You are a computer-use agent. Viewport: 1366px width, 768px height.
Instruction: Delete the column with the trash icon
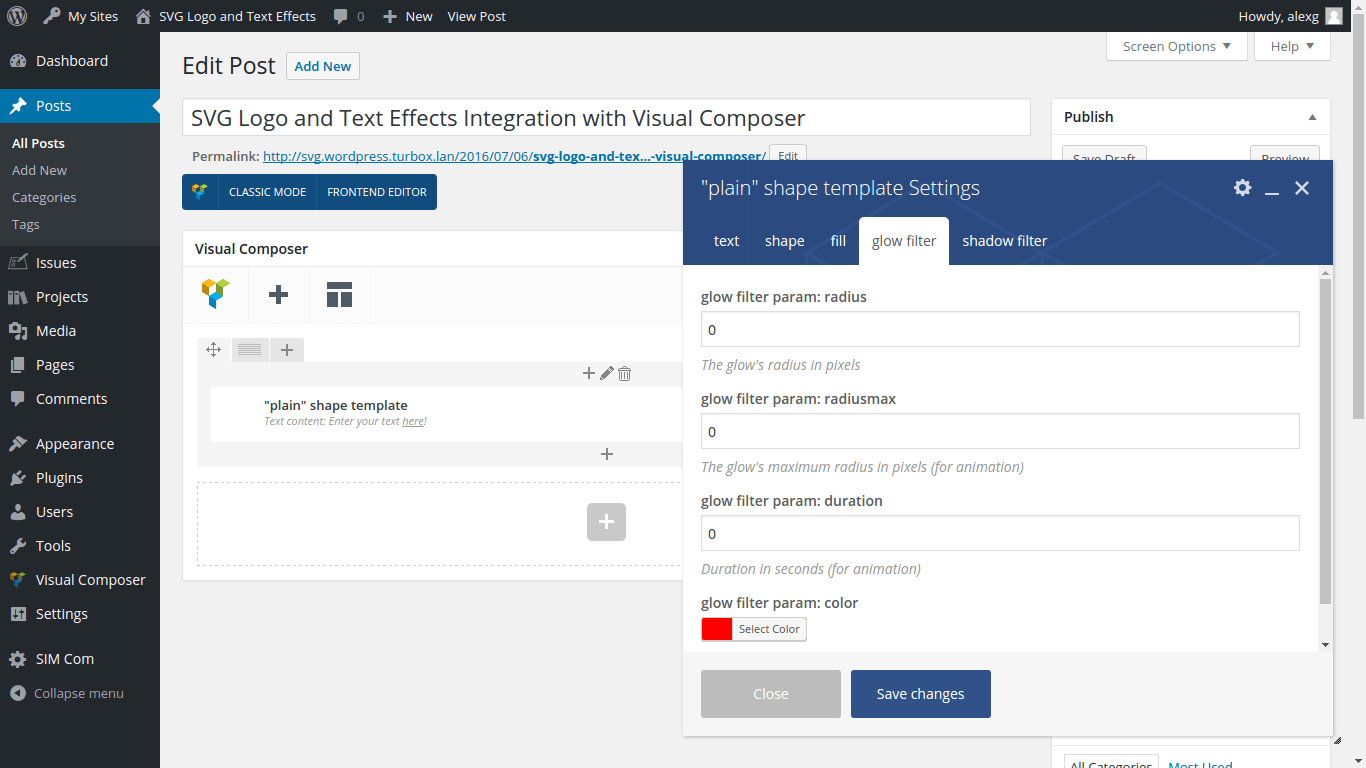(x=625, y=373)
